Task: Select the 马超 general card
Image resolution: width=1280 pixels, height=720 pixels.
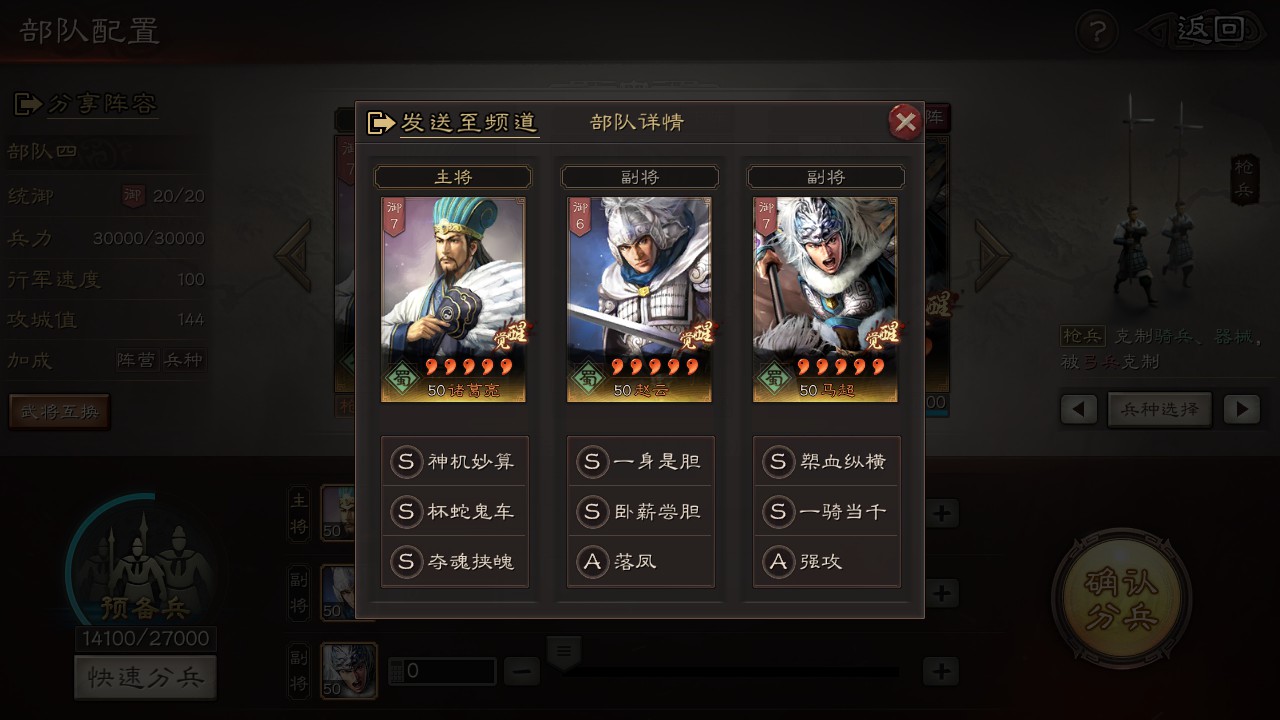Action: pyautogui.click(x=826, y=299)
